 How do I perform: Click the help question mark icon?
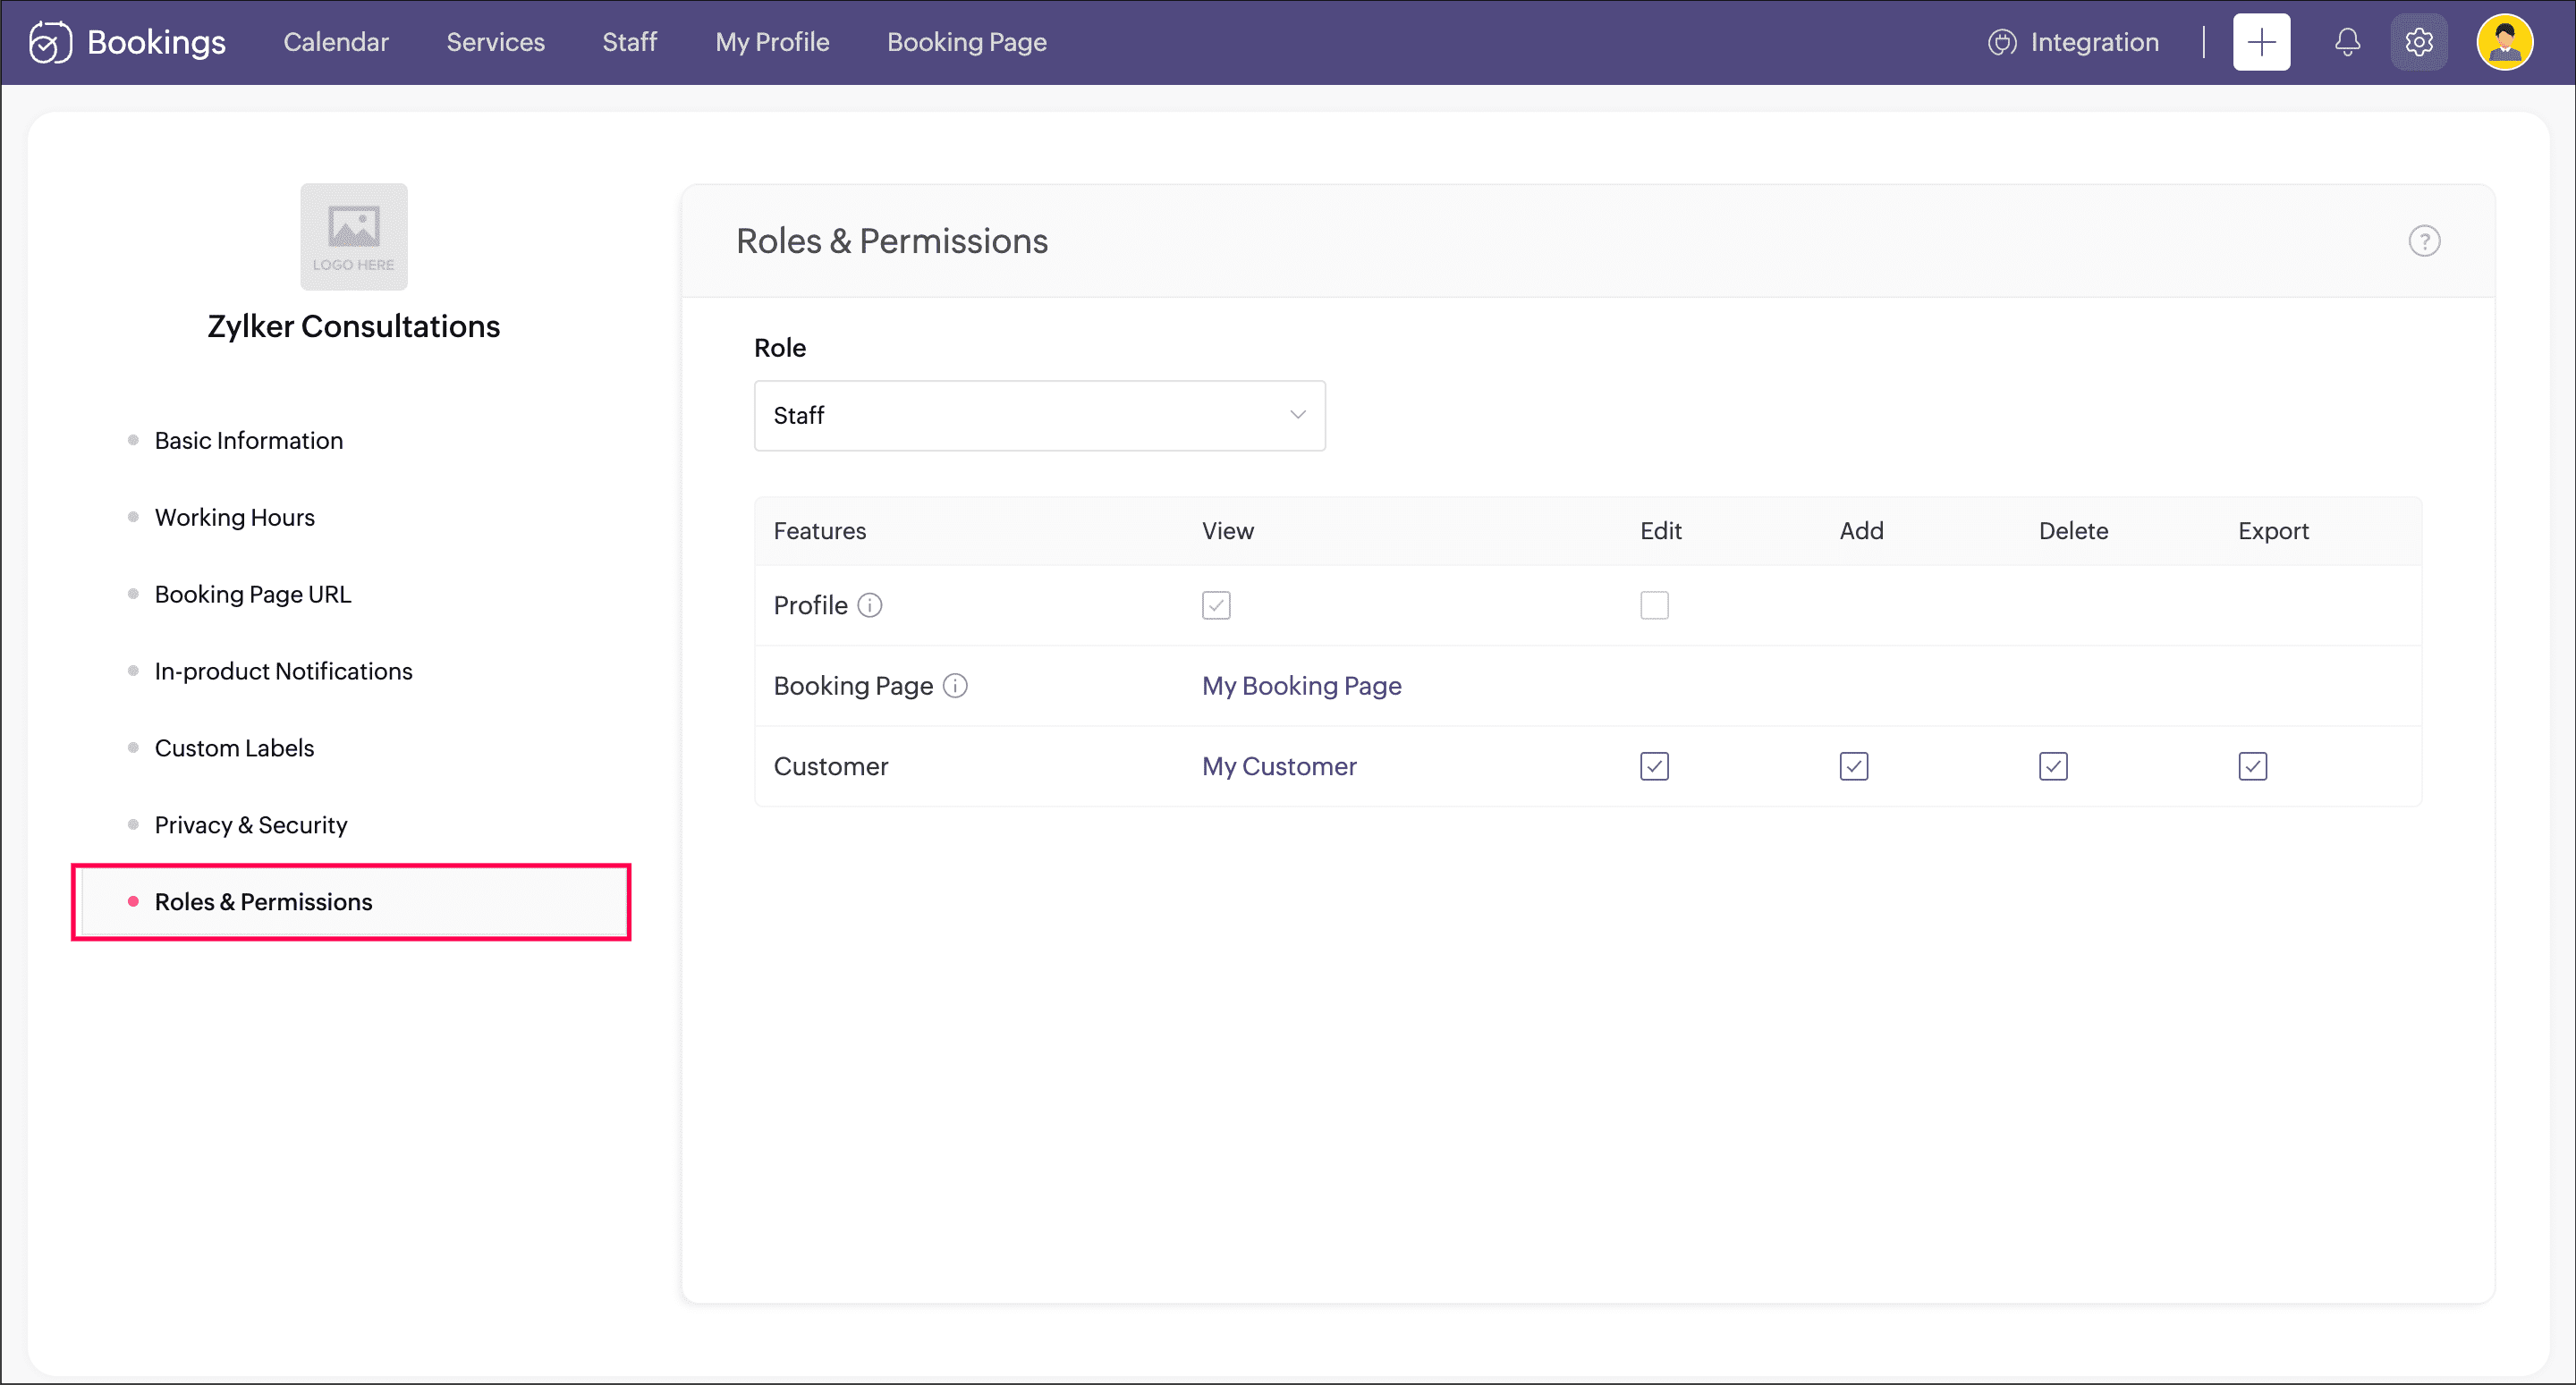(2424, 241)
